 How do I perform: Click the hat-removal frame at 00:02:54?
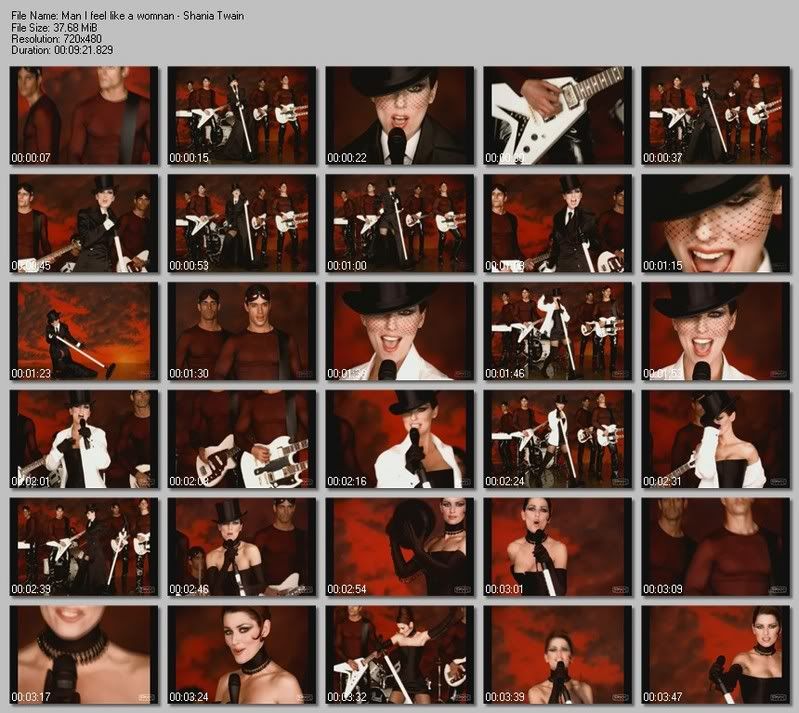(400, 548)
